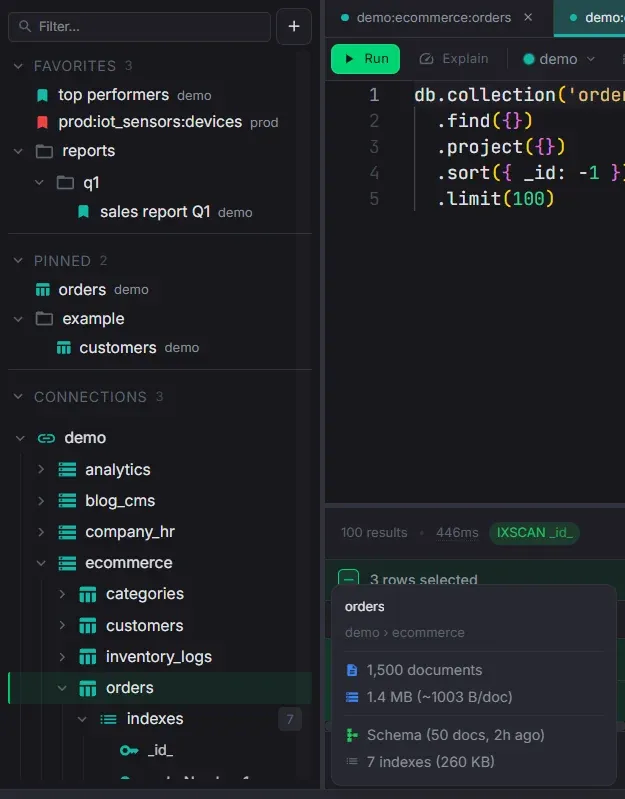The image size is (625, 799).
Task: Collapse the orders collection chevron
Action: pyautogui.click(x=62, y=688)
